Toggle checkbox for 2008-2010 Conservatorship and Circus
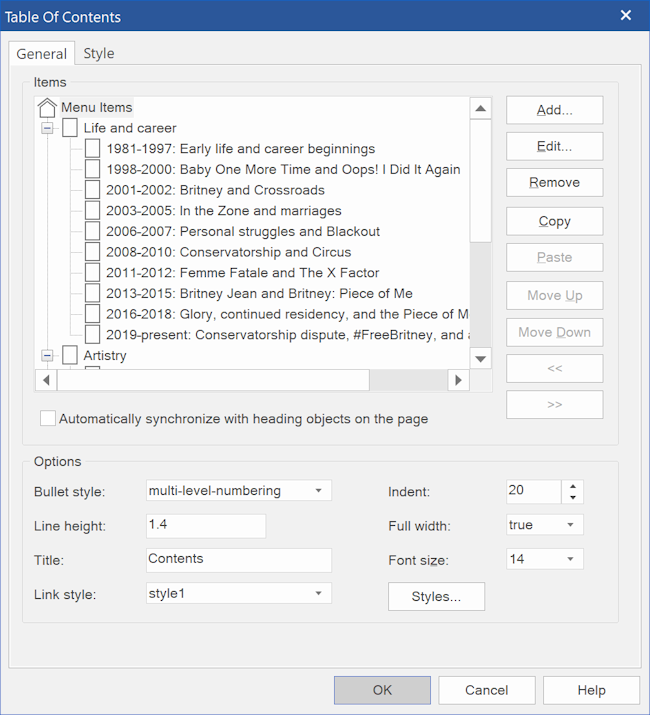 [x=93, y=252]
